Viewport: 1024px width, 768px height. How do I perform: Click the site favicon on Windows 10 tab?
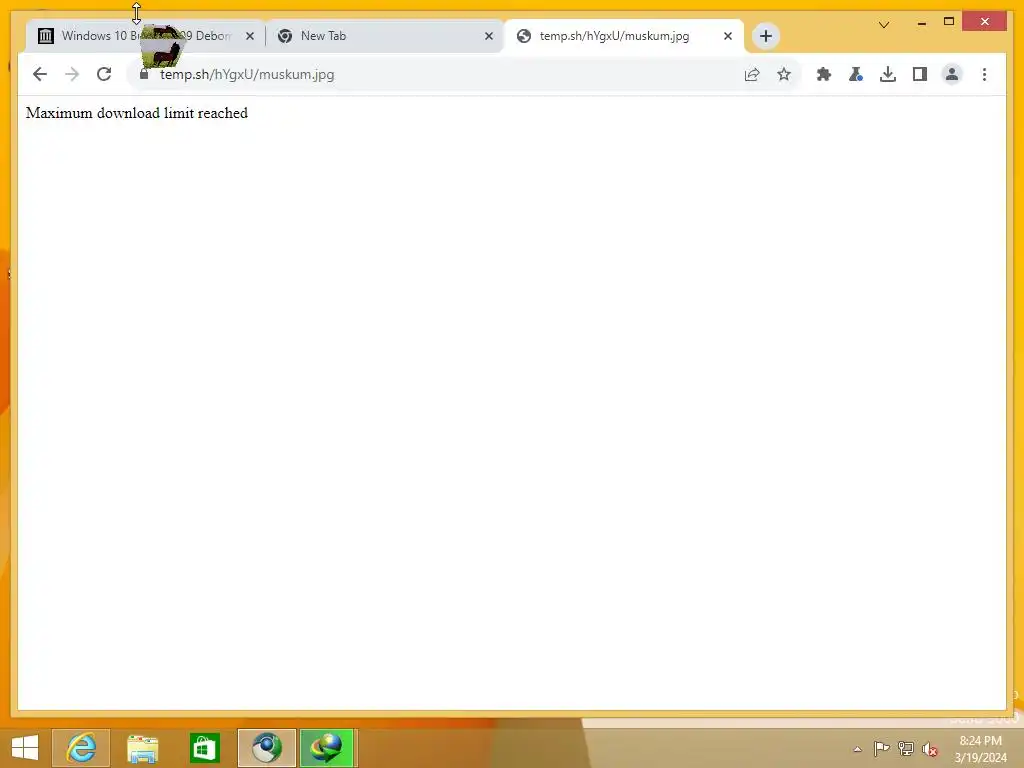tap(46, 36)
